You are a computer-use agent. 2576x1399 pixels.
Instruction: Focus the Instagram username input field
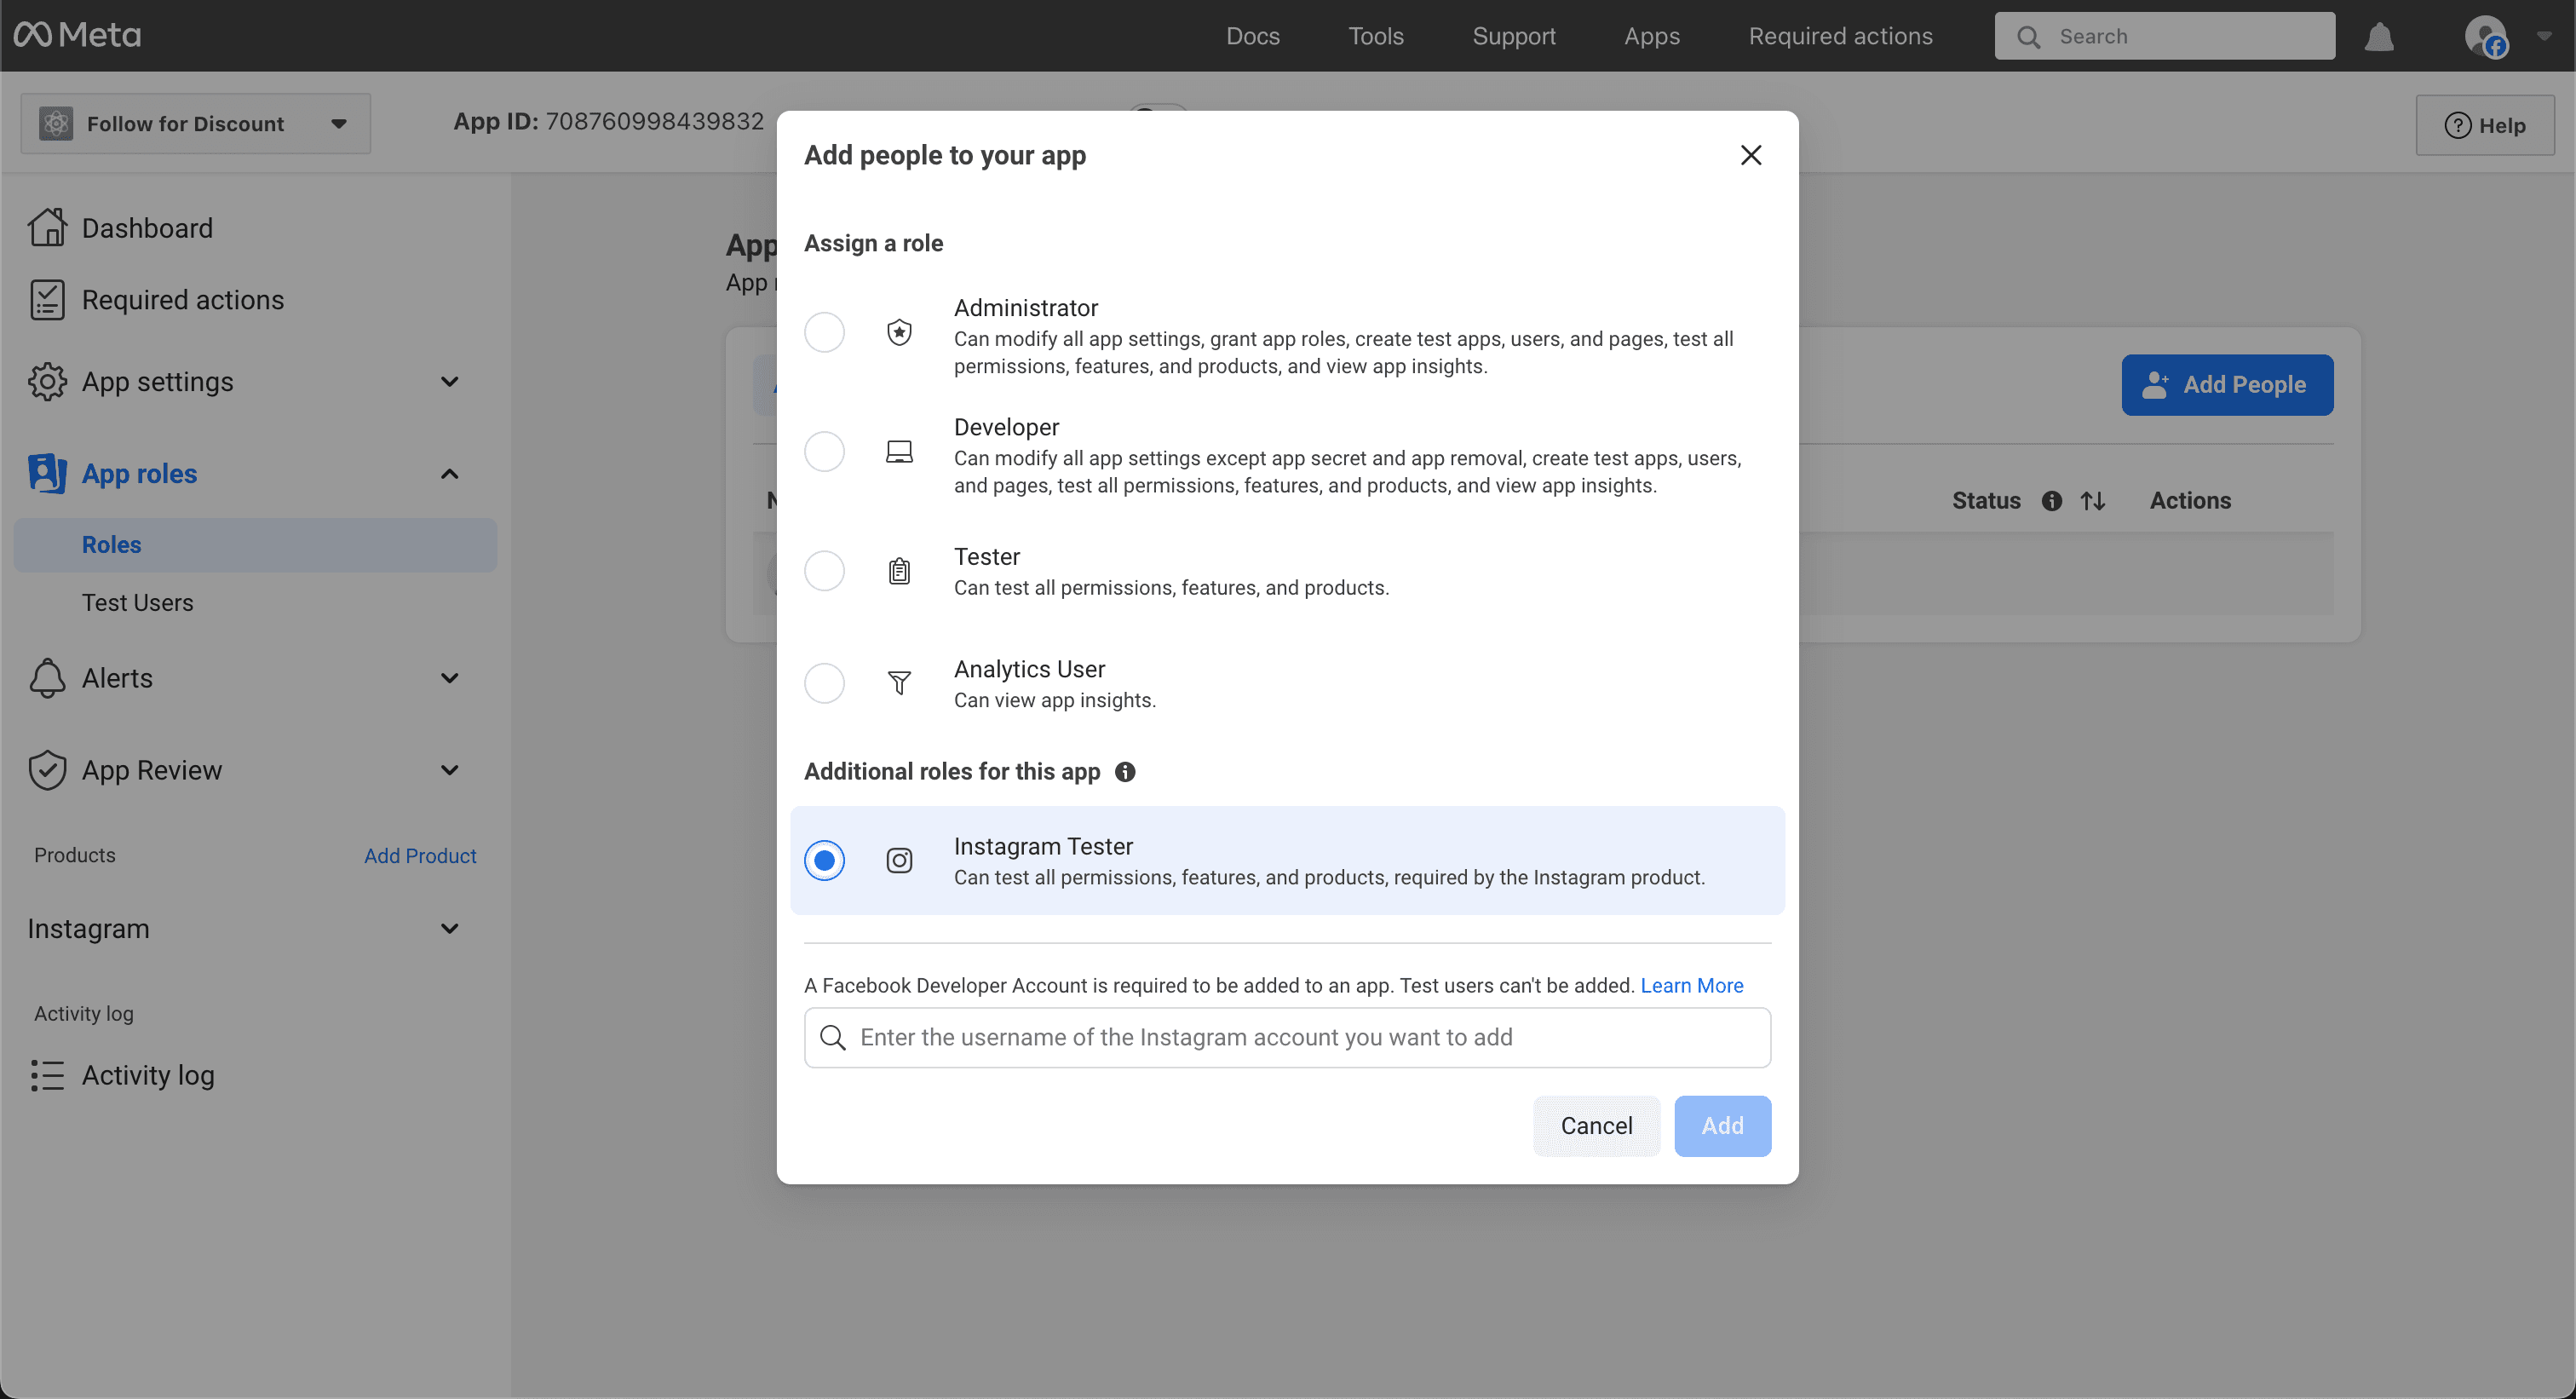(1287, 1037)
